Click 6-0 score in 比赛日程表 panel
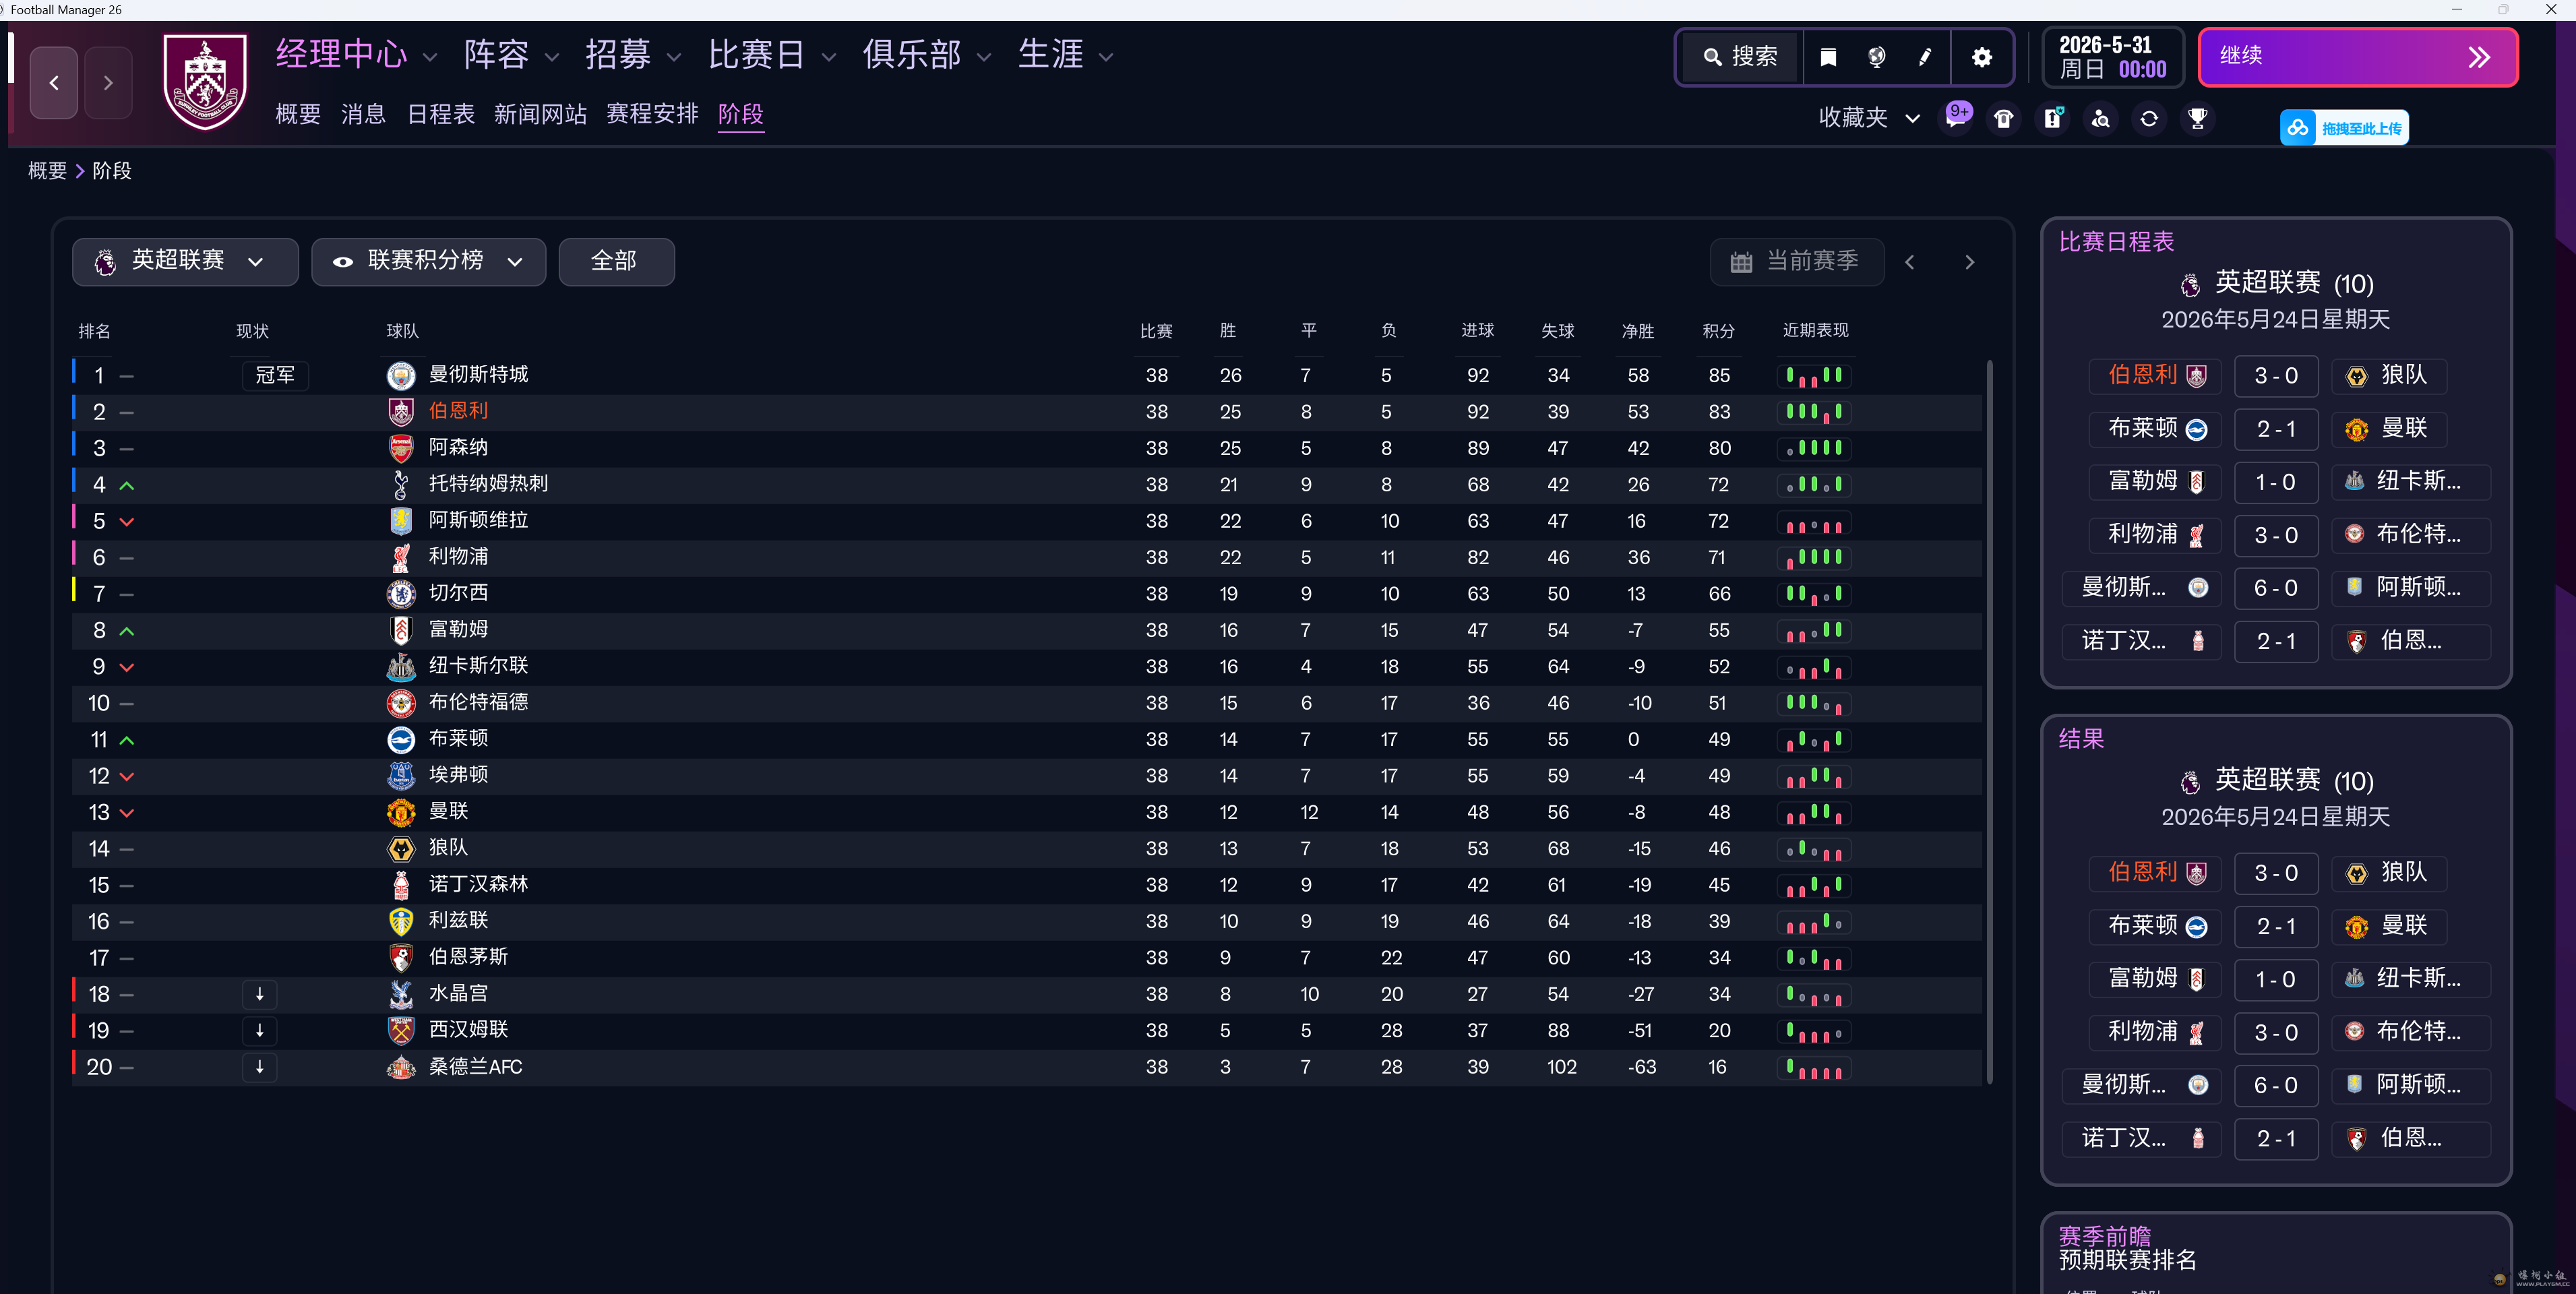The image size is (2576, 1294). tap(2276, 588)
